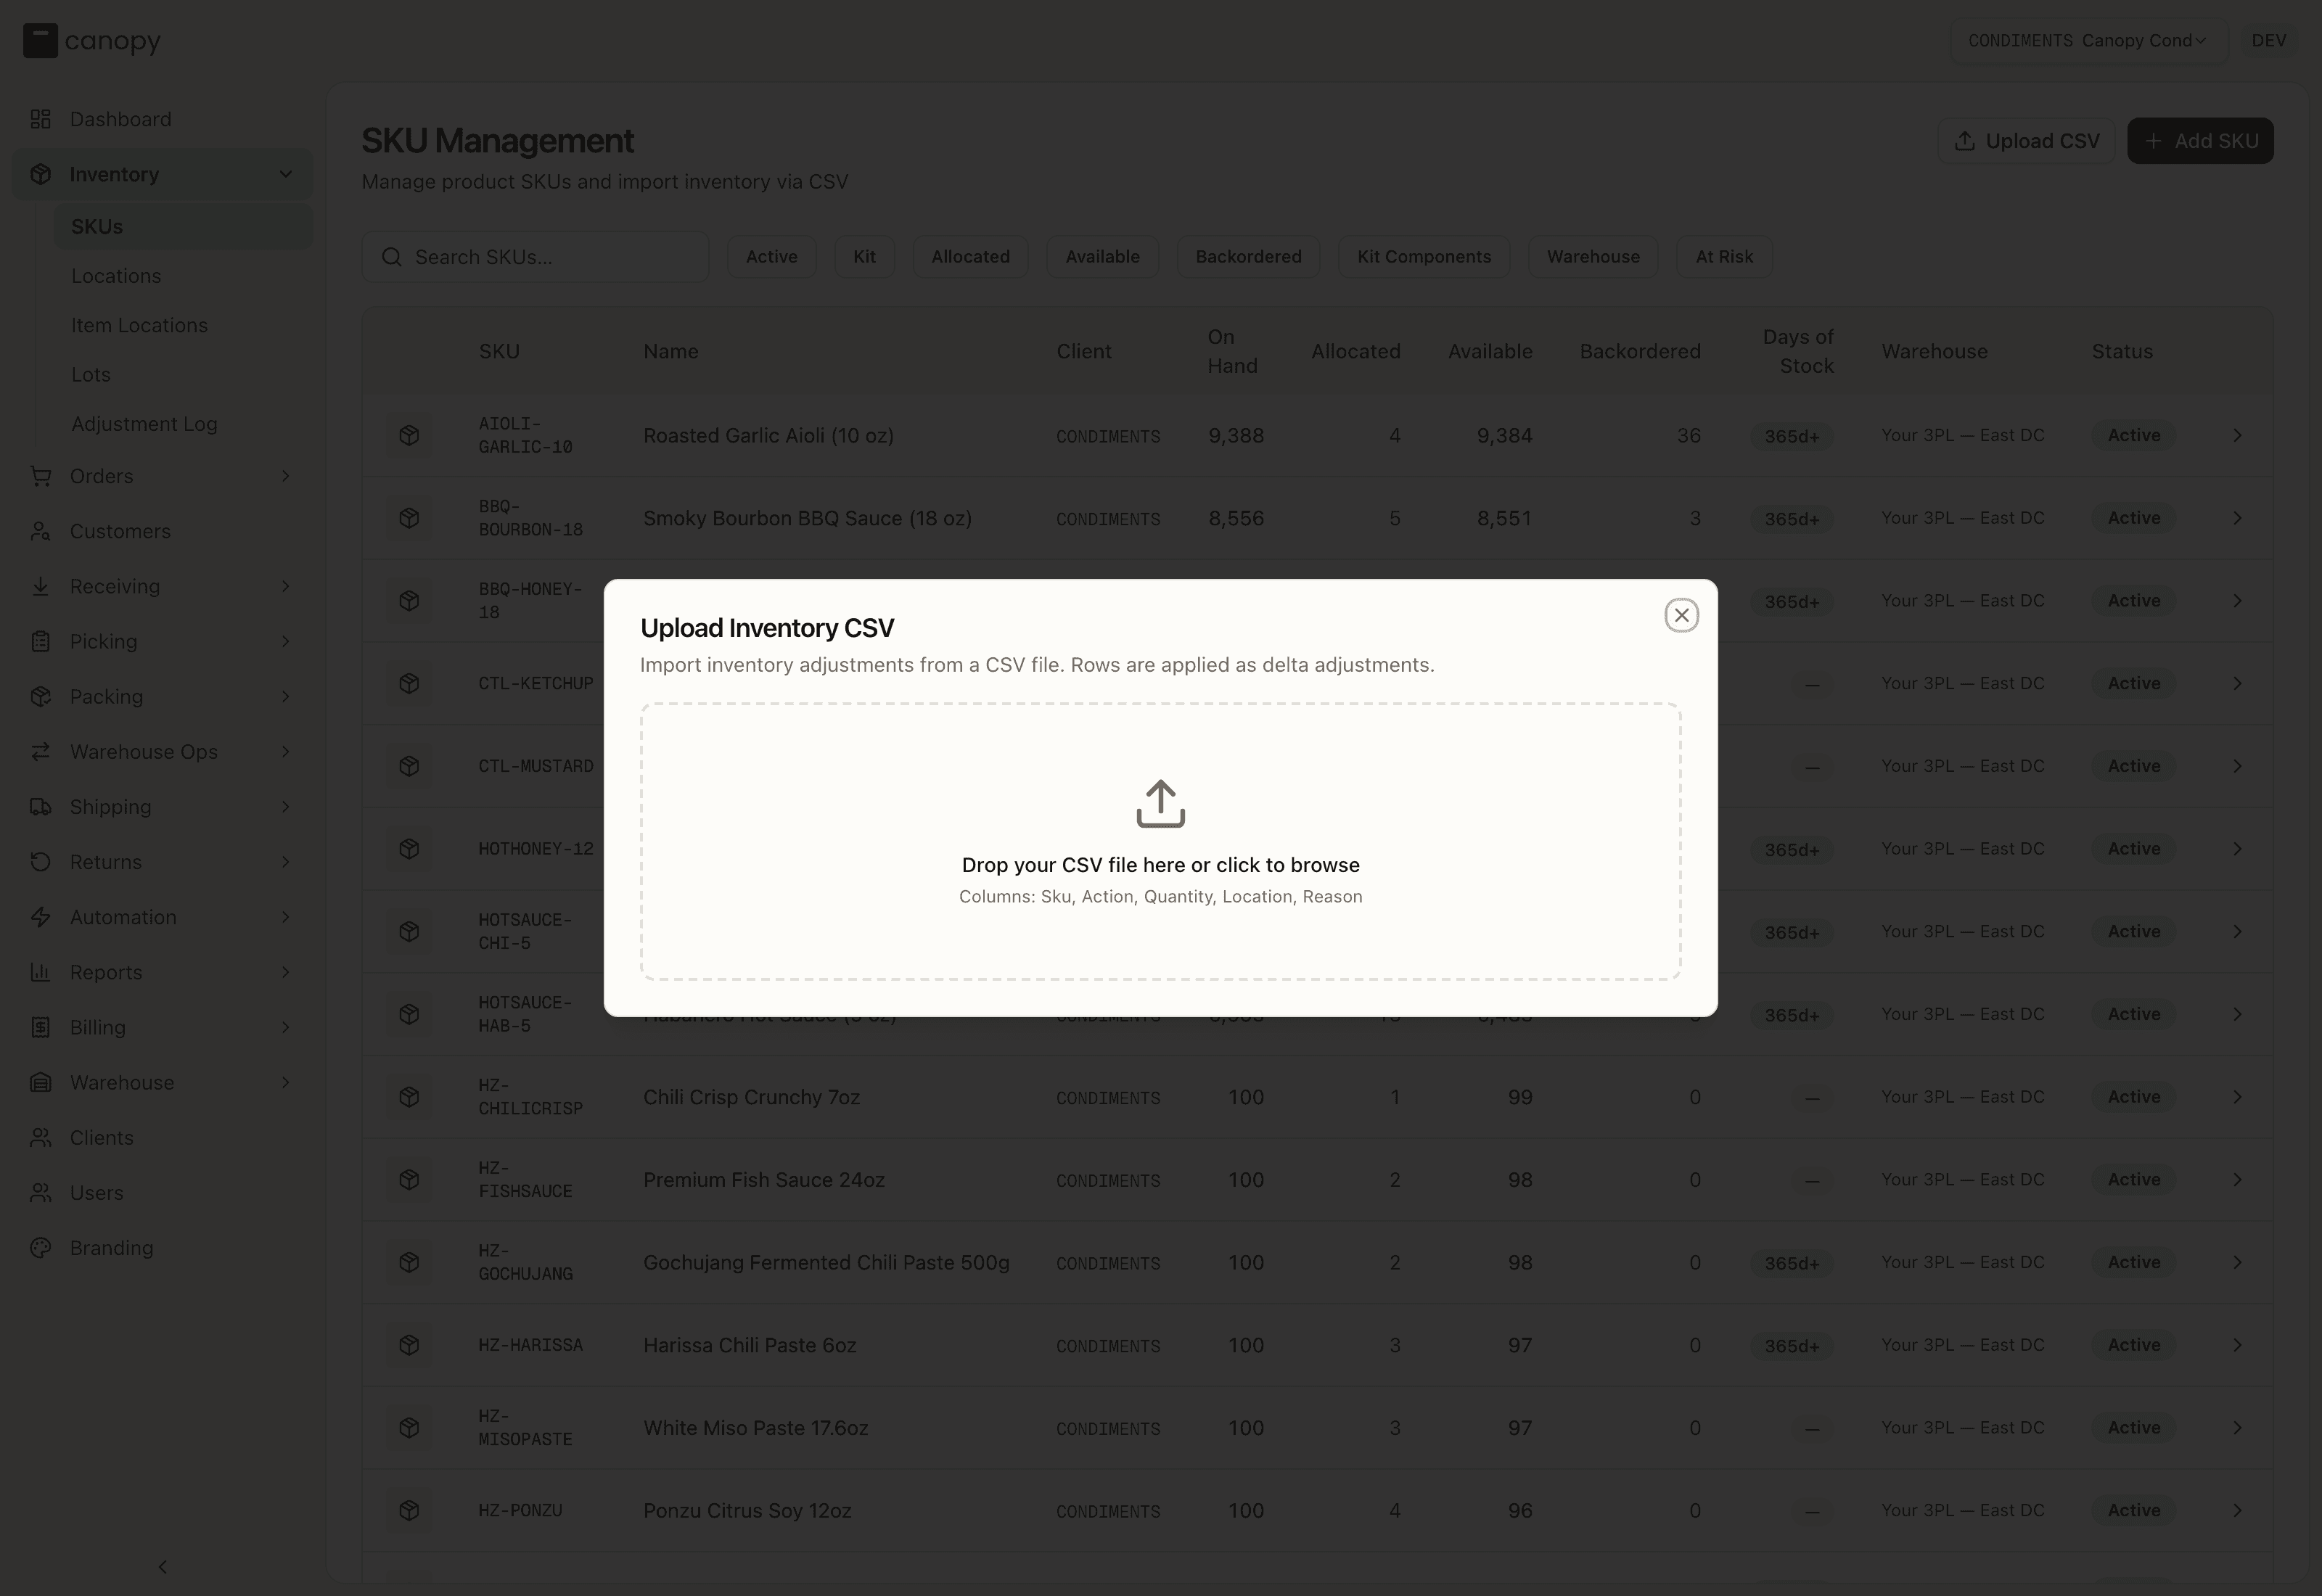Collapse the Inventory section chevron
This screenshot has height=1596, width=2322.
[x=285, y=174]
